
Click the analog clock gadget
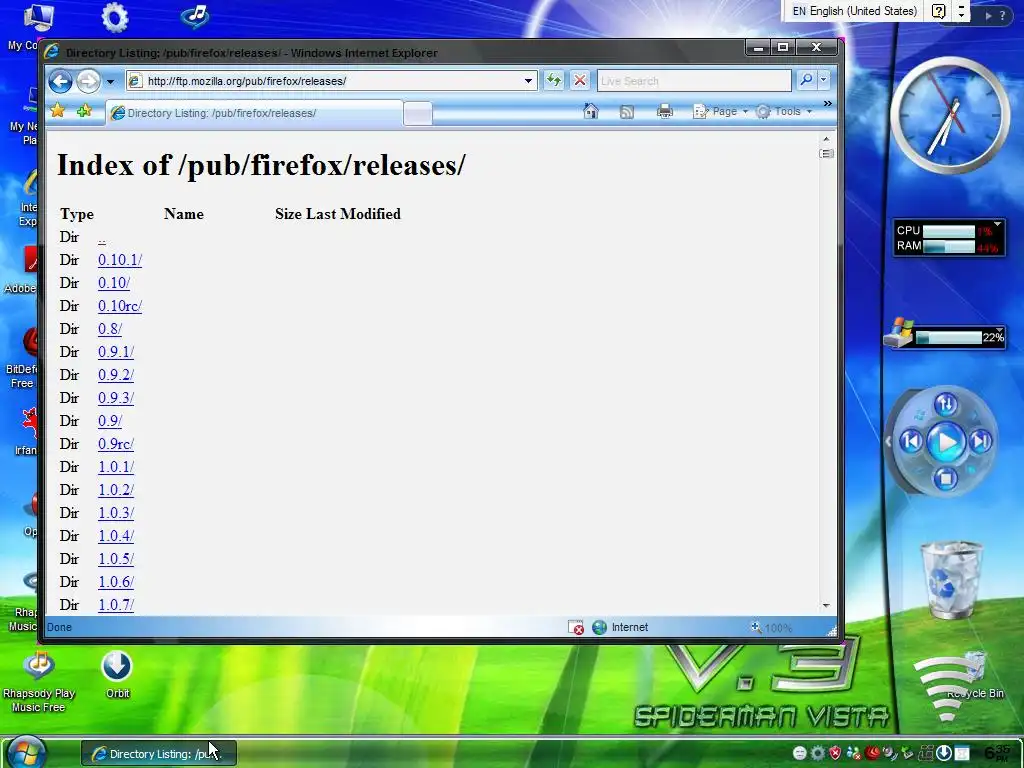coord(950,116)
